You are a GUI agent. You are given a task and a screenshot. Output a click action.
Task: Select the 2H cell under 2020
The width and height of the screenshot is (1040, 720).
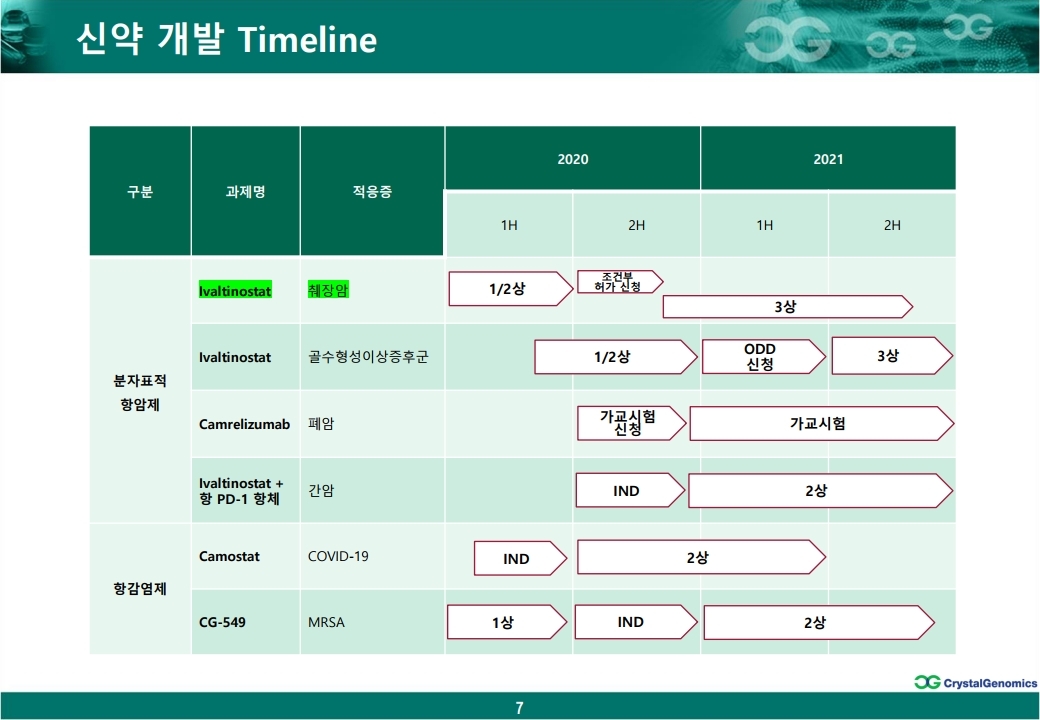pyautogui.click(x=637, y=225)
